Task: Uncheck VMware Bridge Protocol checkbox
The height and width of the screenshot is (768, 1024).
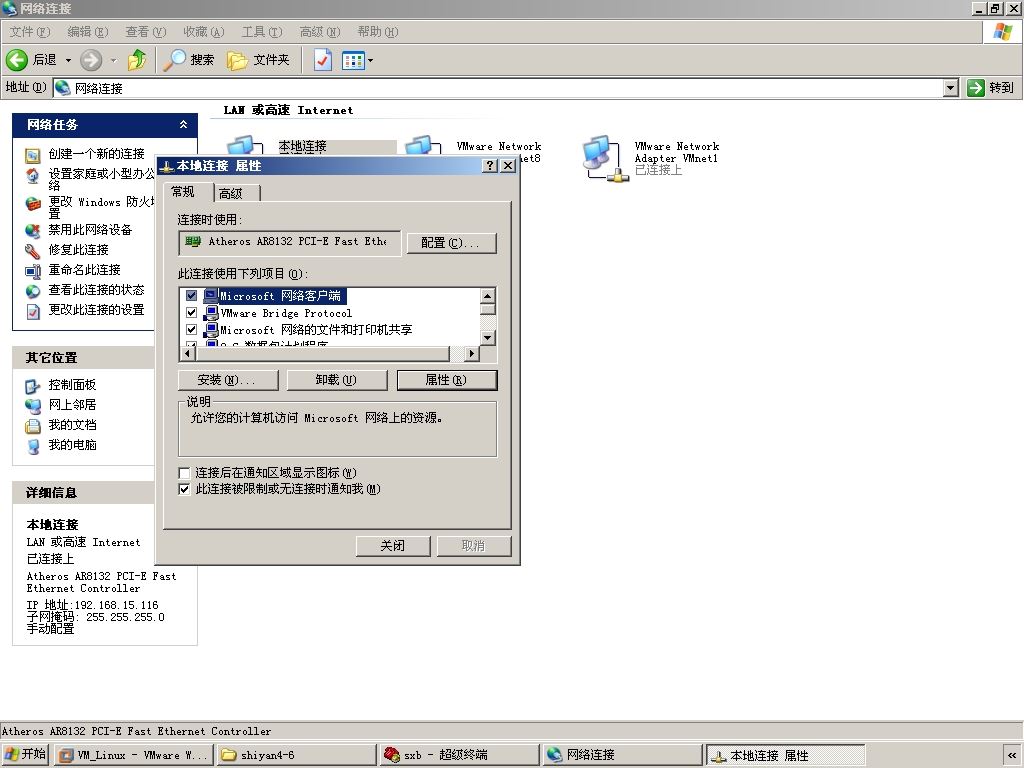Action: (x=191, y=313)
